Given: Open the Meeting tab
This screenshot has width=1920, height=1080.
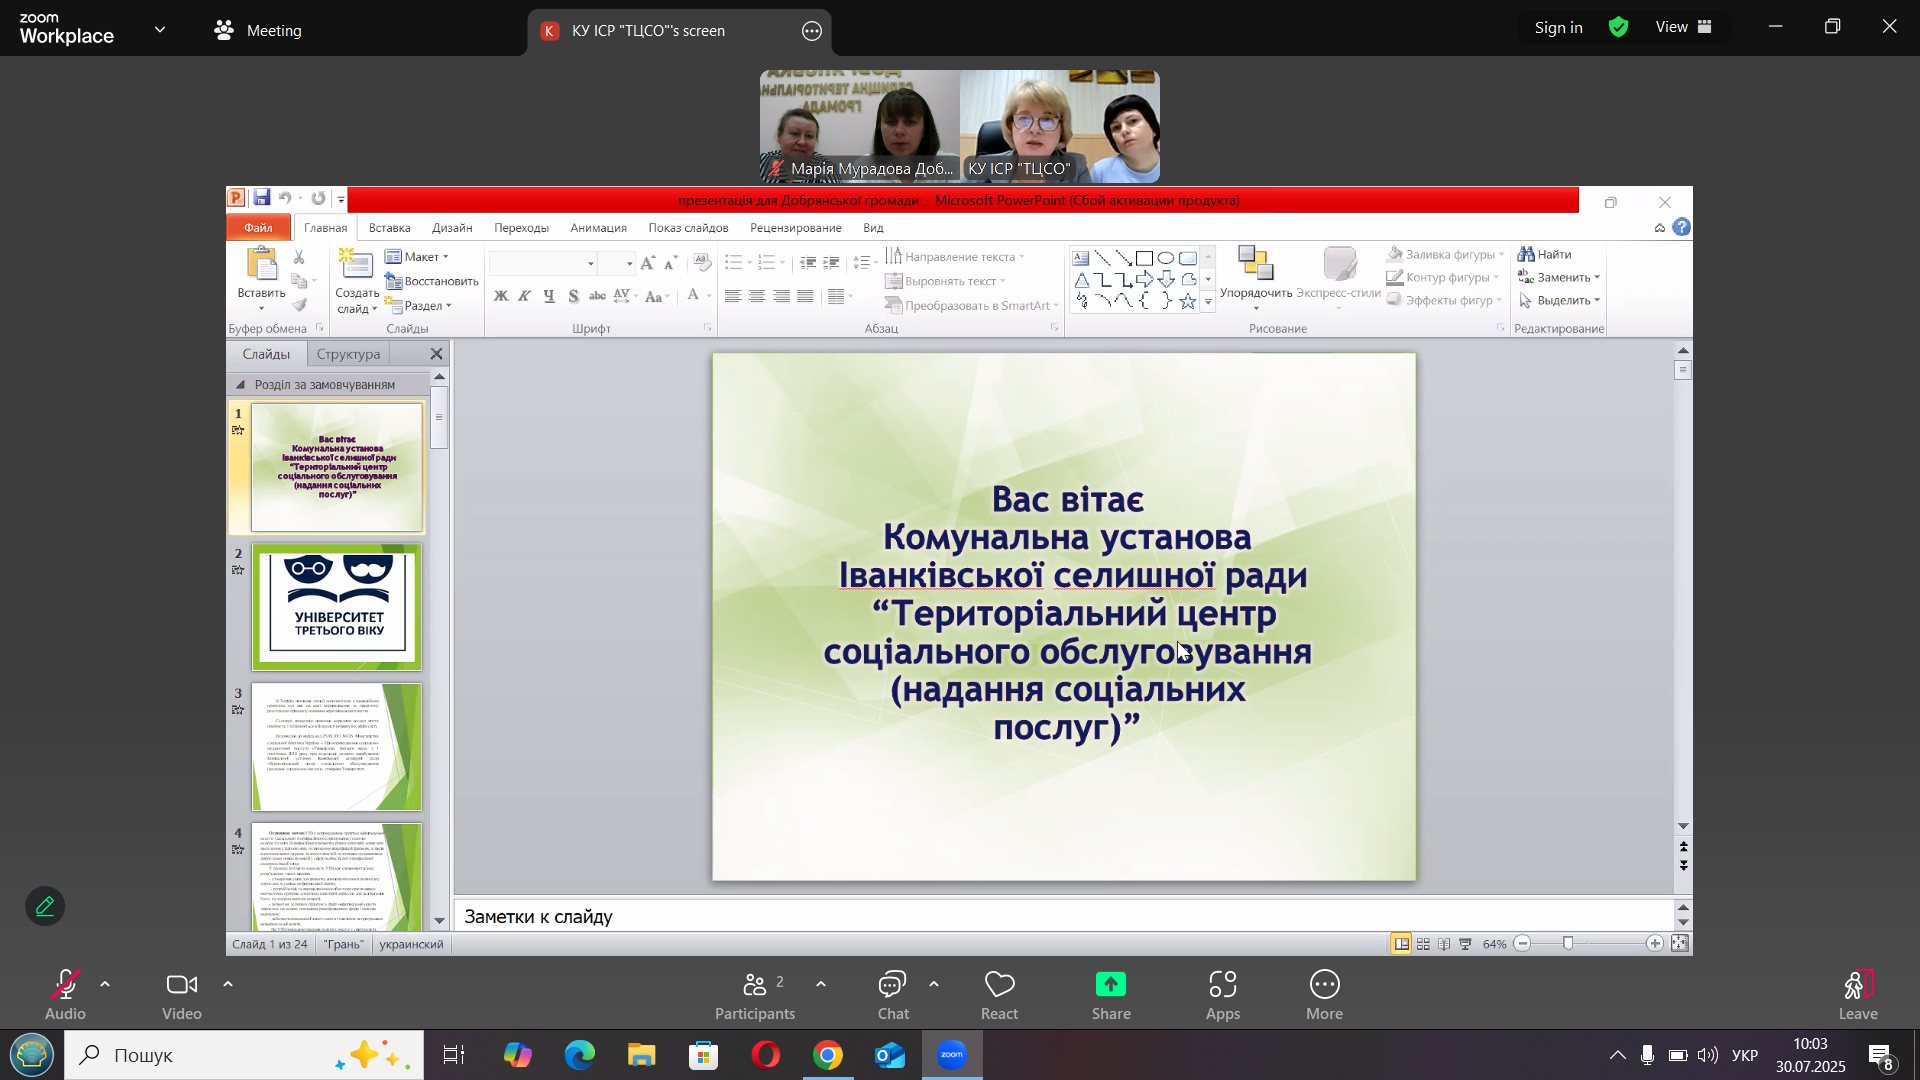Looking at the screenshot, I should coord(258,31).
